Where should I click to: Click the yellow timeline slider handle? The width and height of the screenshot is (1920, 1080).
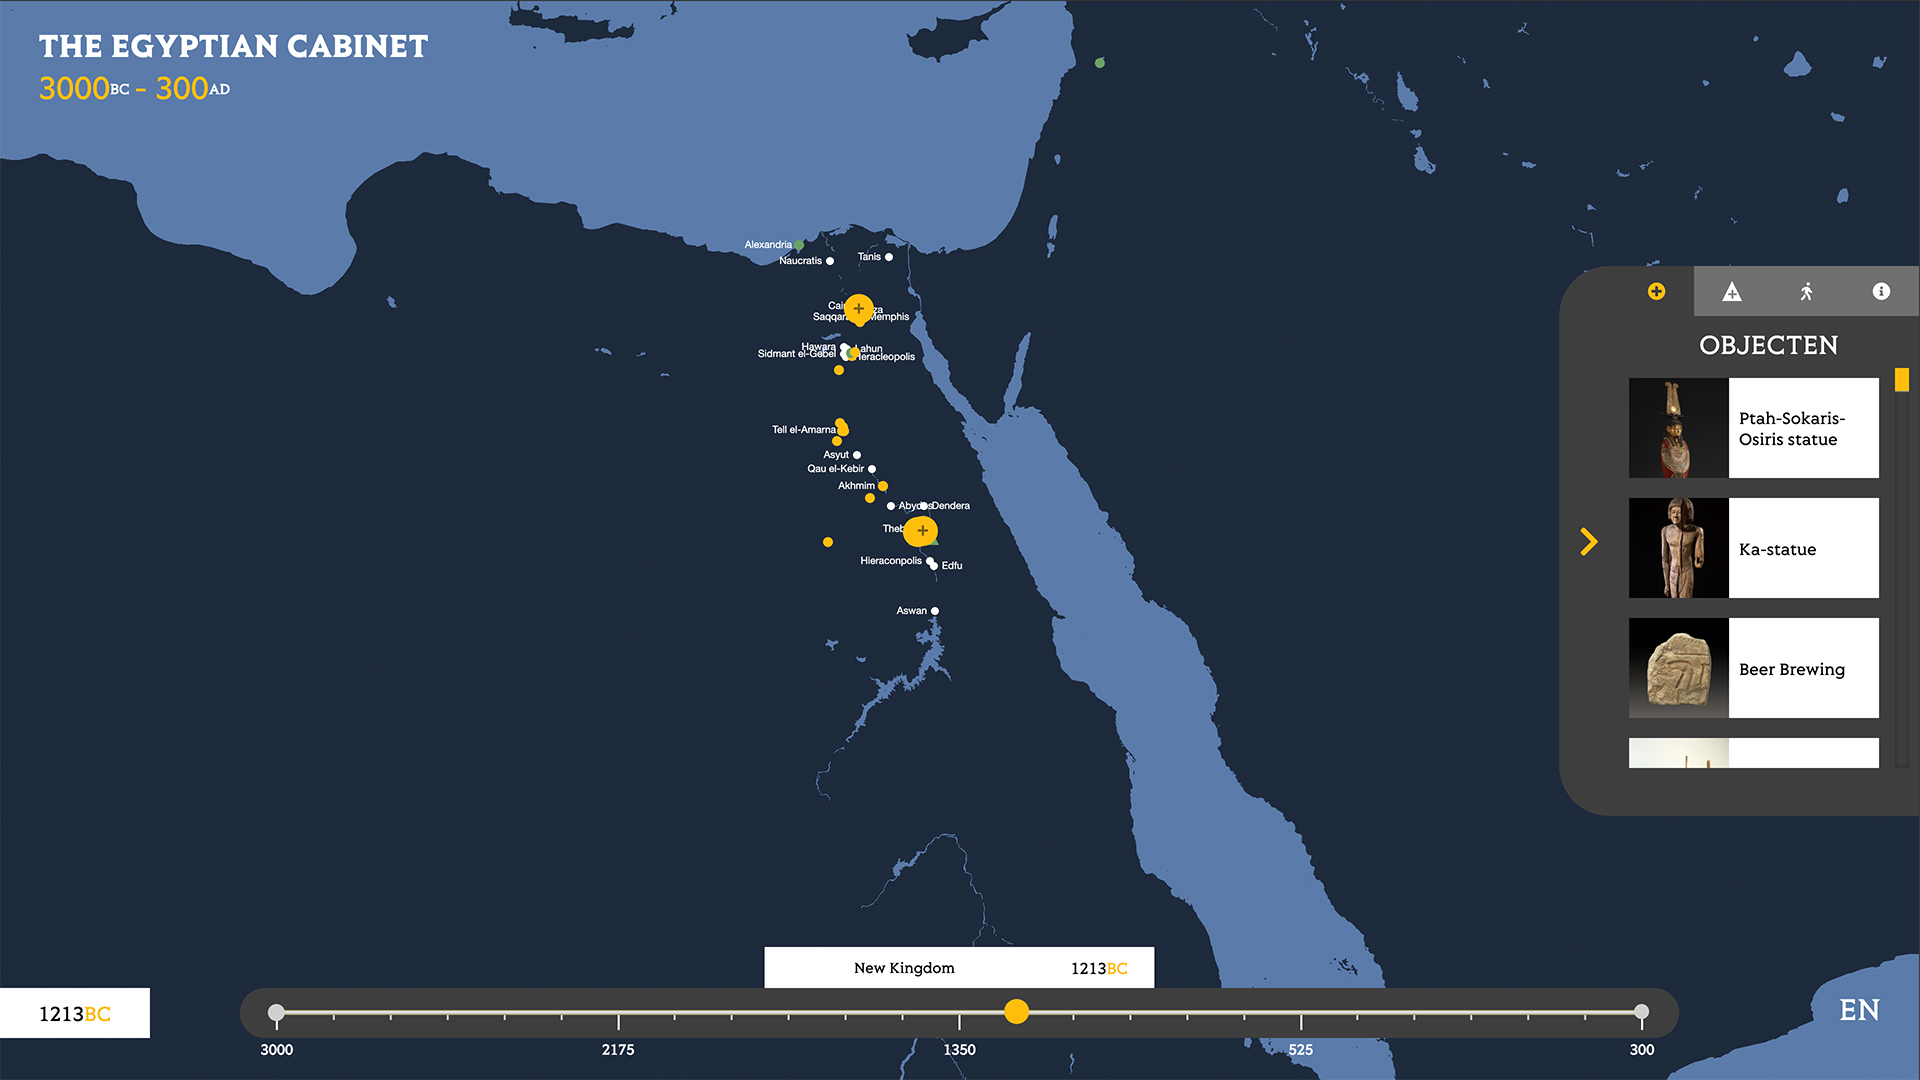pos(1016,1012)
